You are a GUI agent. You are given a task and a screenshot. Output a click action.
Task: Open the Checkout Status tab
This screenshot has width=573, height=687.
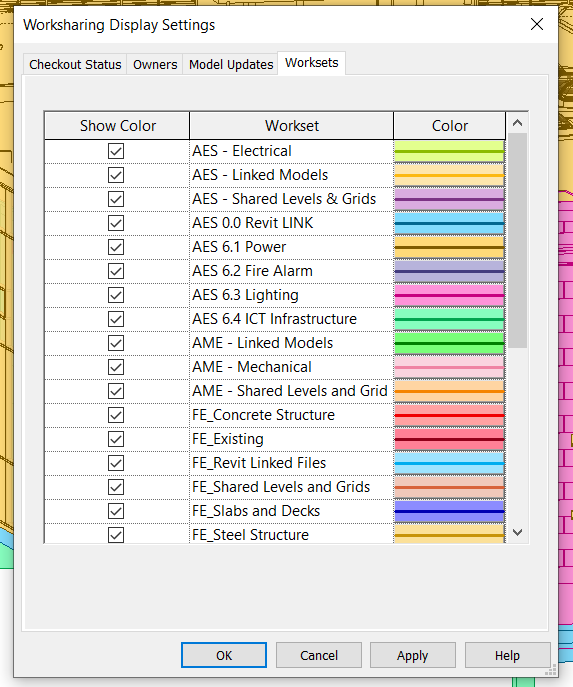(x=75, y=64)
